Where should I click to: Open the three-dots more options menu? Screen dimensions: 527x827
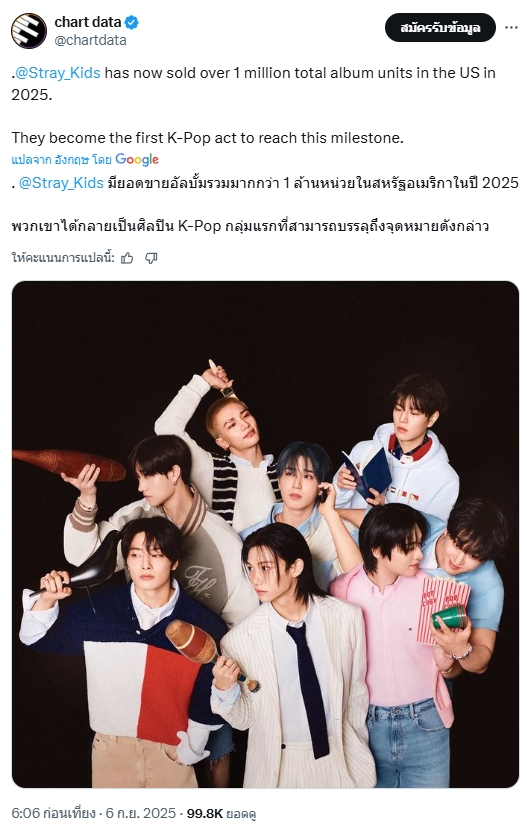511,27
